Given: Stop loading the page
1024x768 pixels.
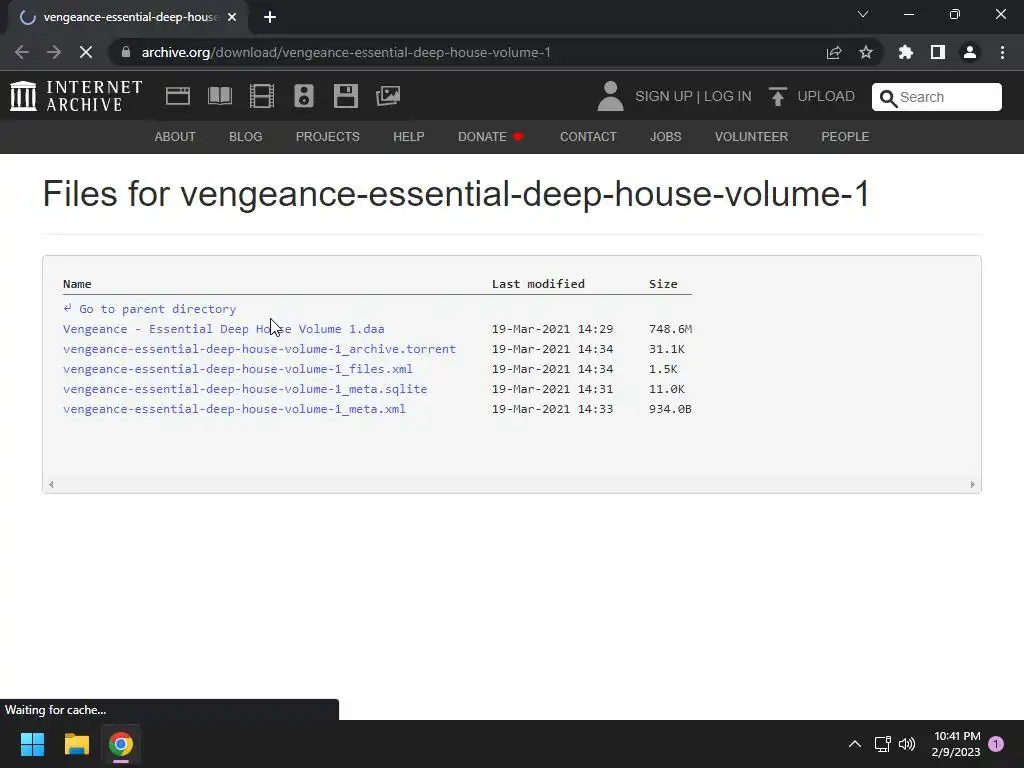Looking at the screenshot, I should click(86, 52).
